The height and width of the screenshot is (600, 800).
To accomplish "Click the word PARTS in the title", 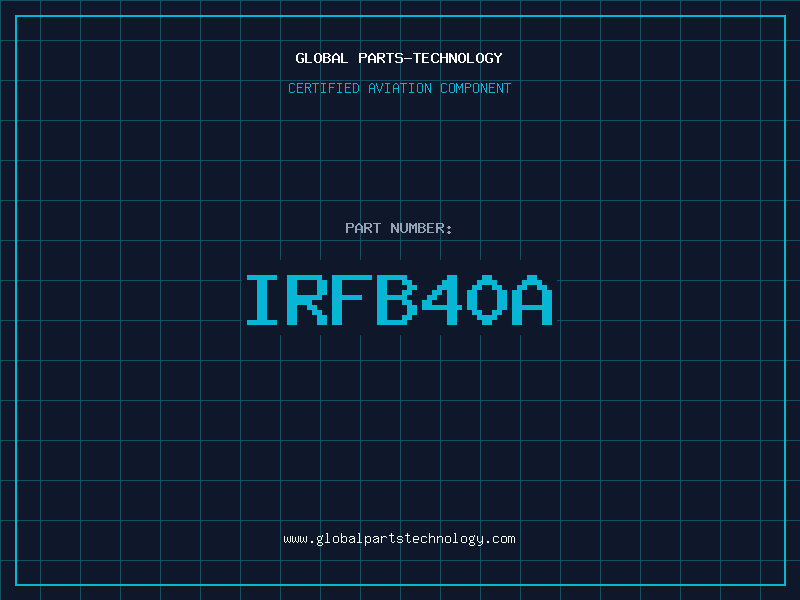I will (x=375, y=58).
